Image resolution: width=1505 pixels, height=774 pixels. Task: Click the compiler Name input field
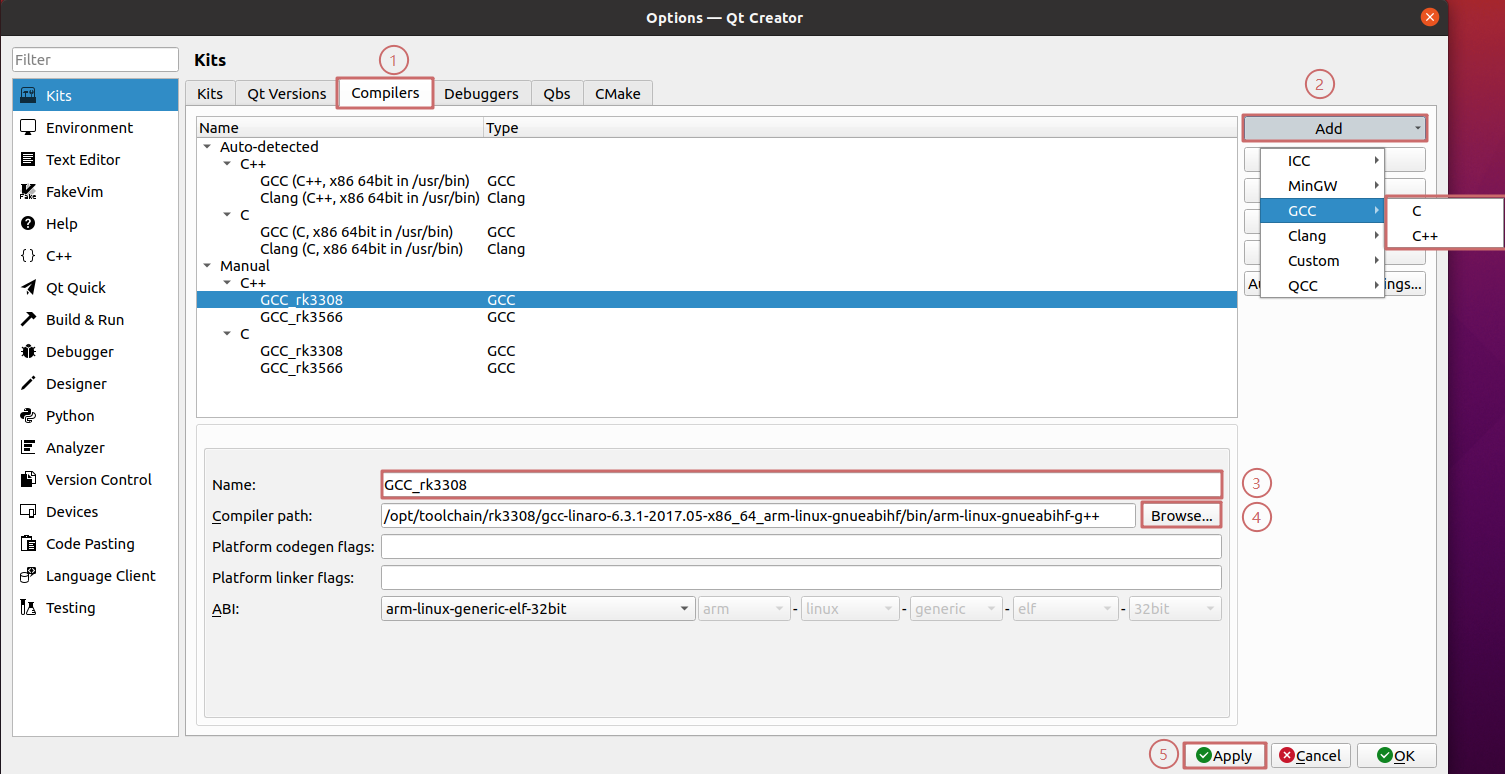click(x=800, y=485)
